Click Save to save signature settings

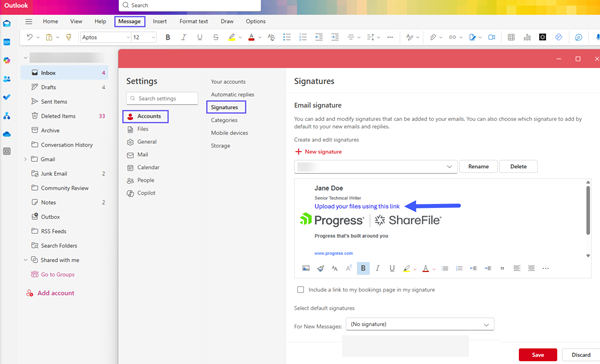pos(538,355)
